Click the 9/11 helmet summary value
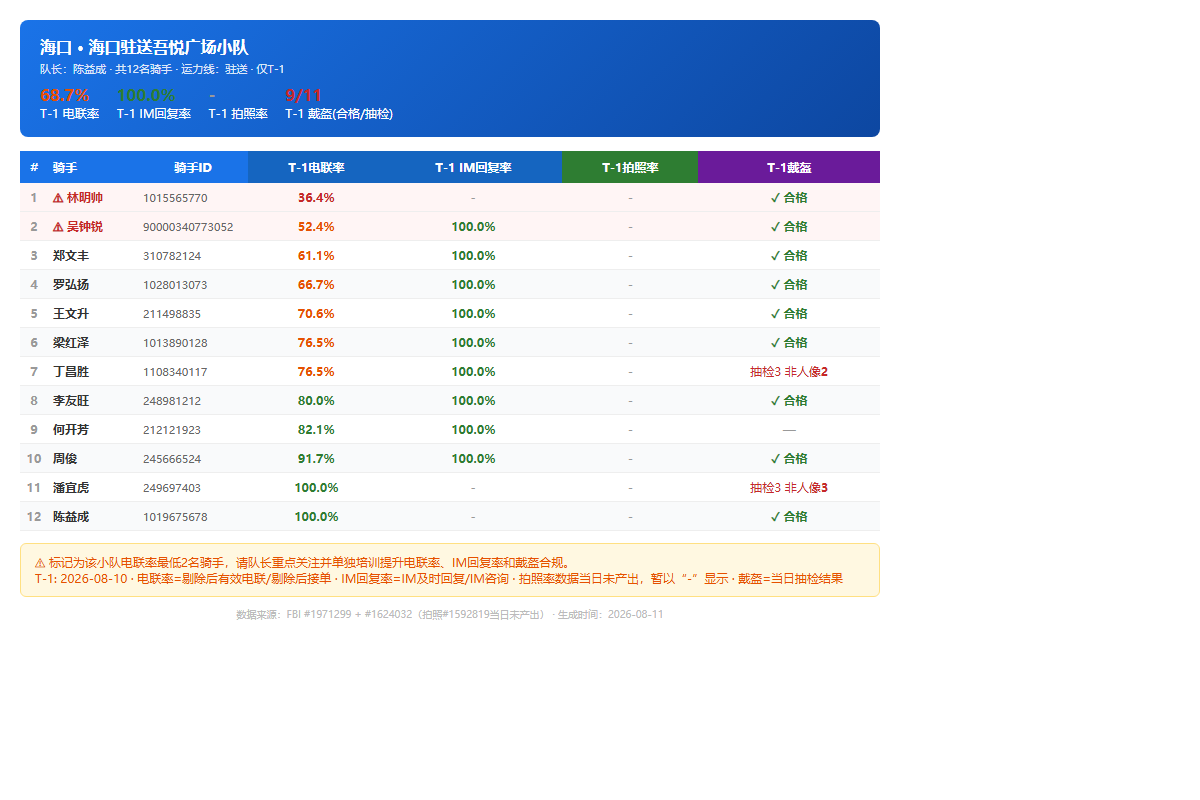Image resolution: width=1200 pixels, height=800 pixels. tap(304, 96)
